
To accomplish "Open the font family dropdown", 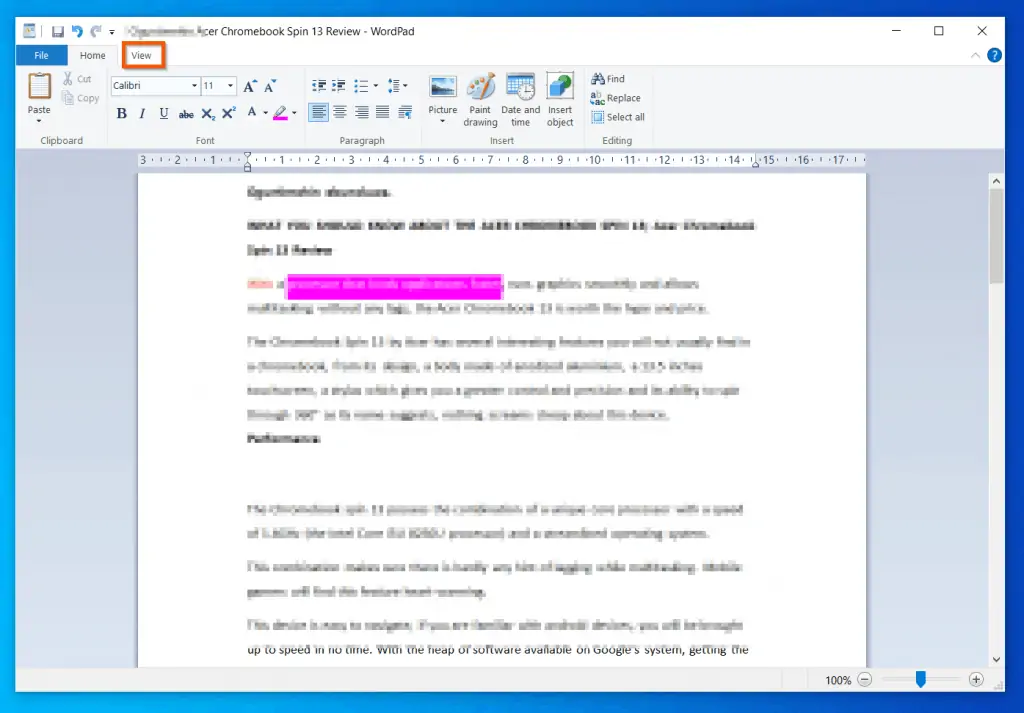I will [x=196, y=85].
